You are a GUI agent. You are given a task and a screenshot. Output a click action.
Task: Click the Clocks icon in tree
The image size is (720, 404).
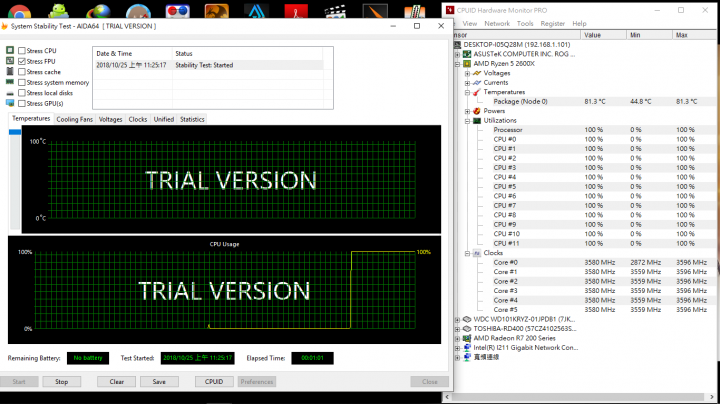[x=477, y=253]
